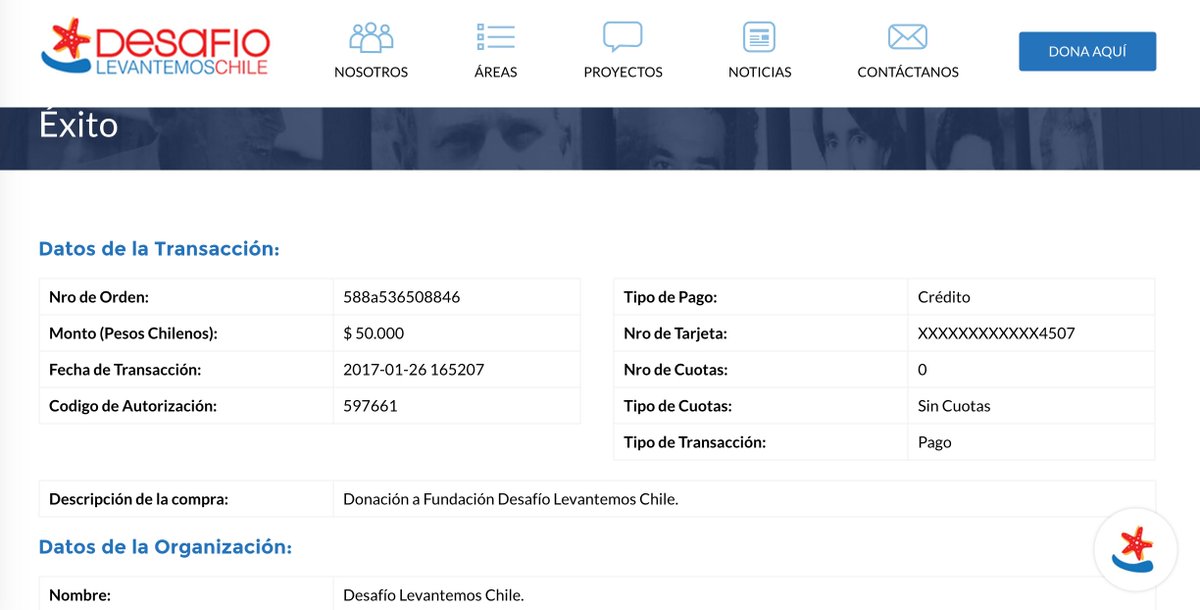Image resolution: width=1200 pixels, height=610 pixels.
Task: Select the card number XXXXXXXXXXXX4507
Action: coord(996,333)
